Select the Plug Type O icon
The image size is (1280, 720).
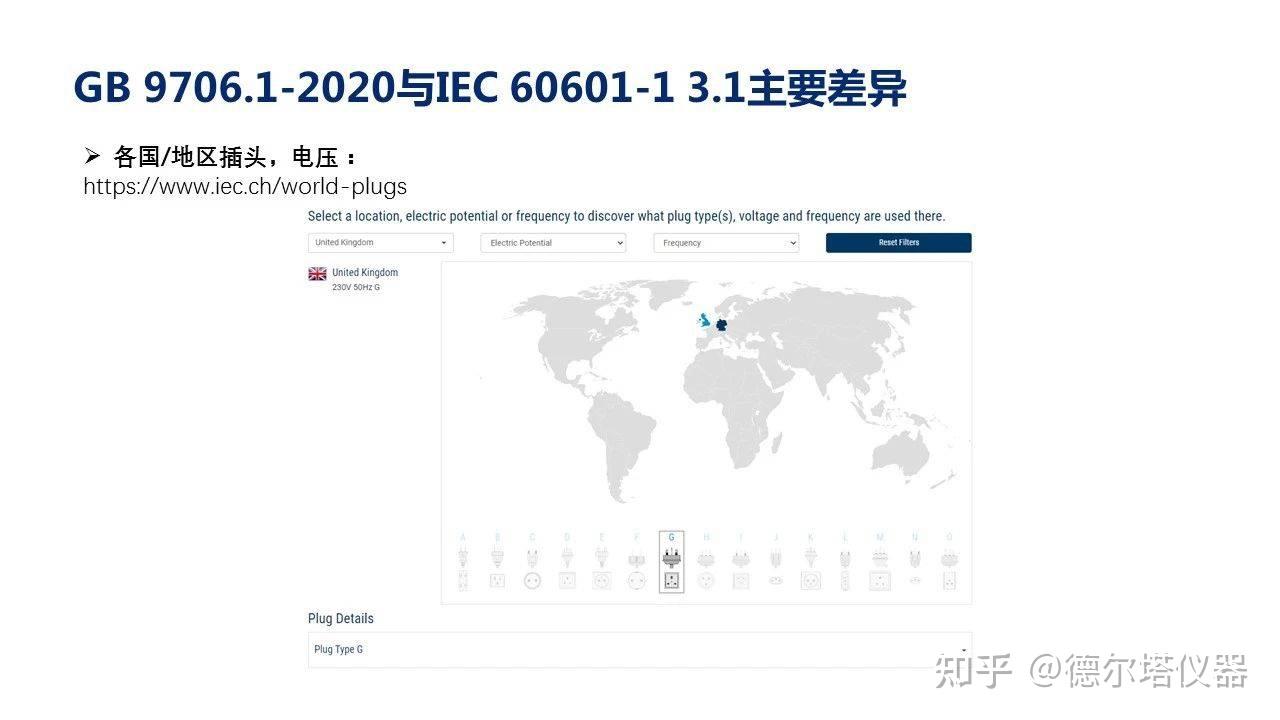(948, 560)
